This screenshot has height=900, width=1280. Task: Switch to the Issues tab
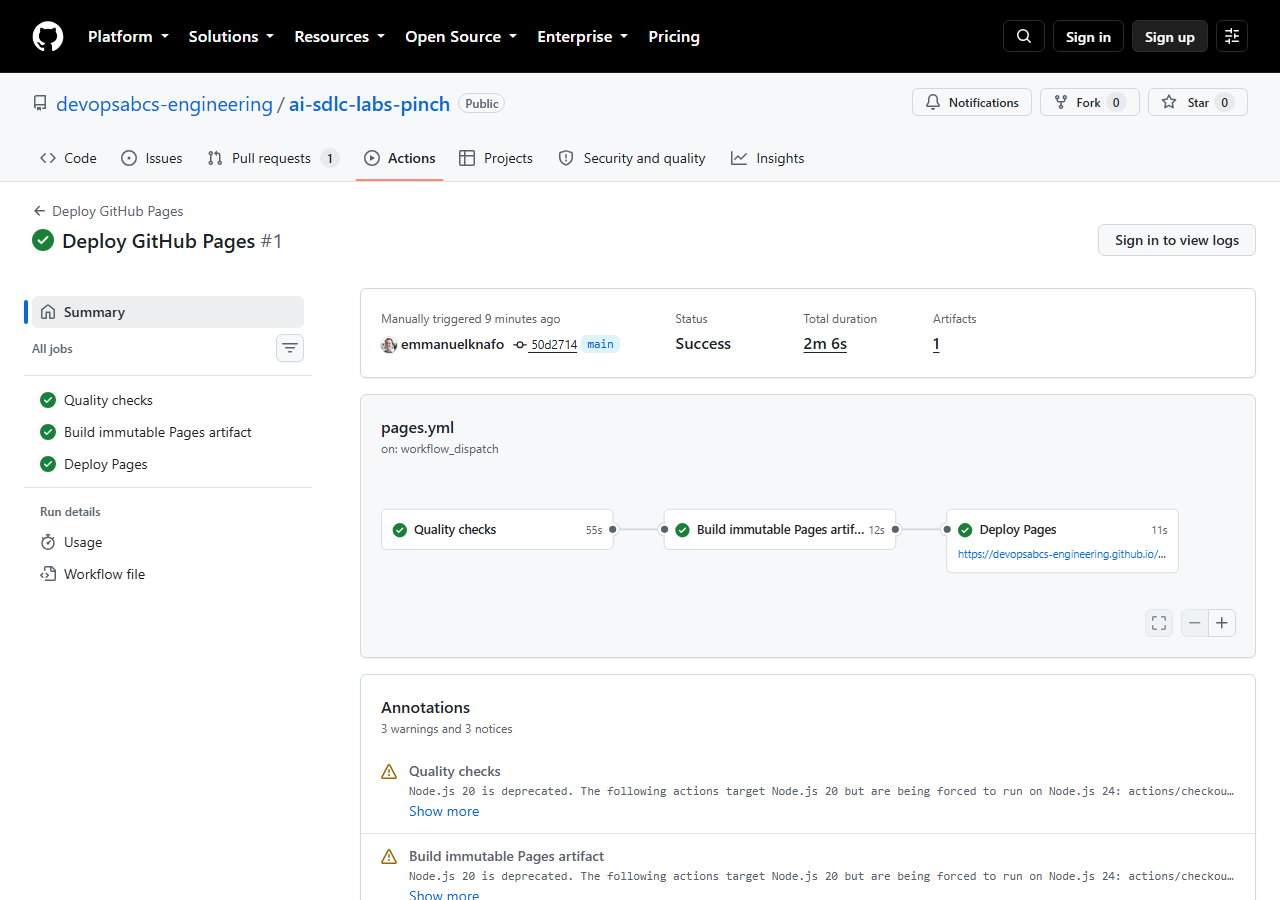coord(151,158)
